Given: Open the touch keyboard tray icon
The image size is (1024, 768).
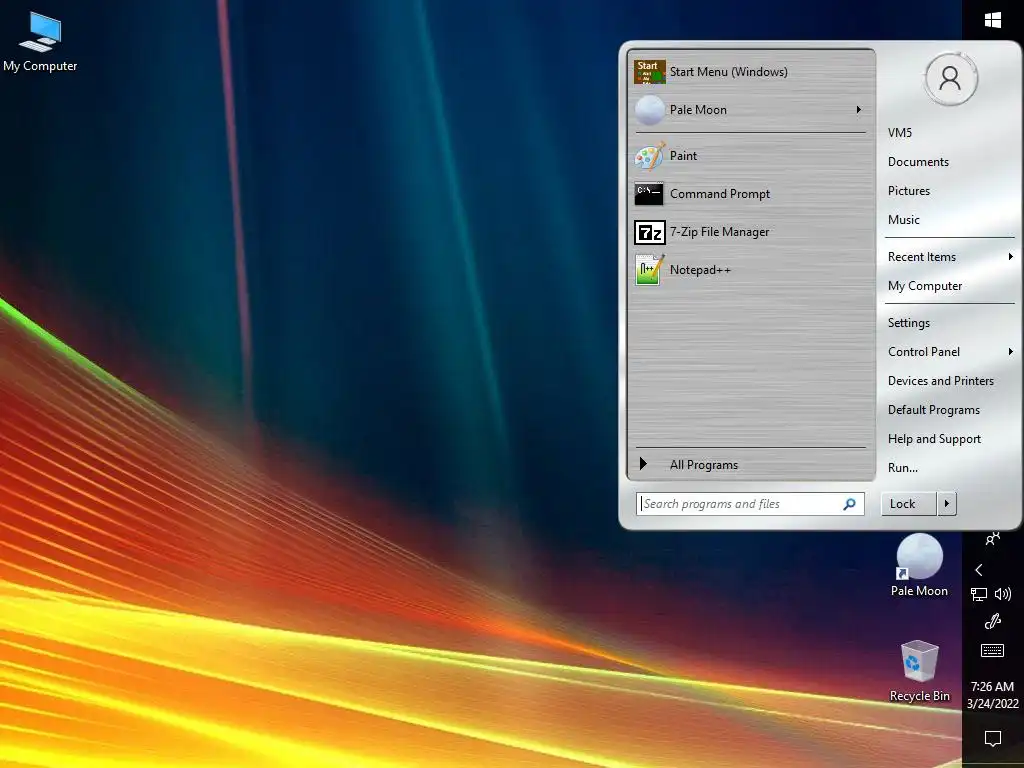Looking at the screenshot, I should click(x=993, y=650).
